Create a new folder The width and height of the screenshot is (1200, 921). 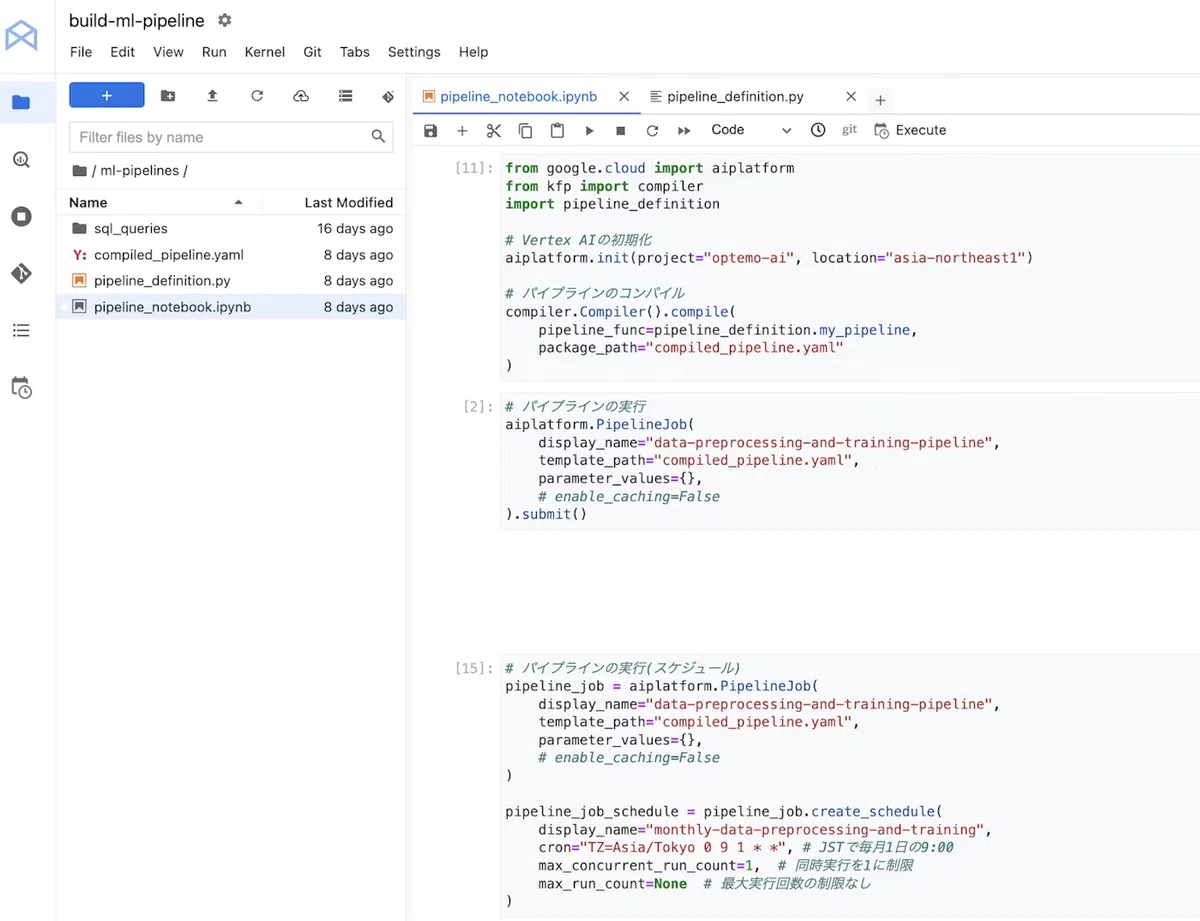[x=168, y=96]
